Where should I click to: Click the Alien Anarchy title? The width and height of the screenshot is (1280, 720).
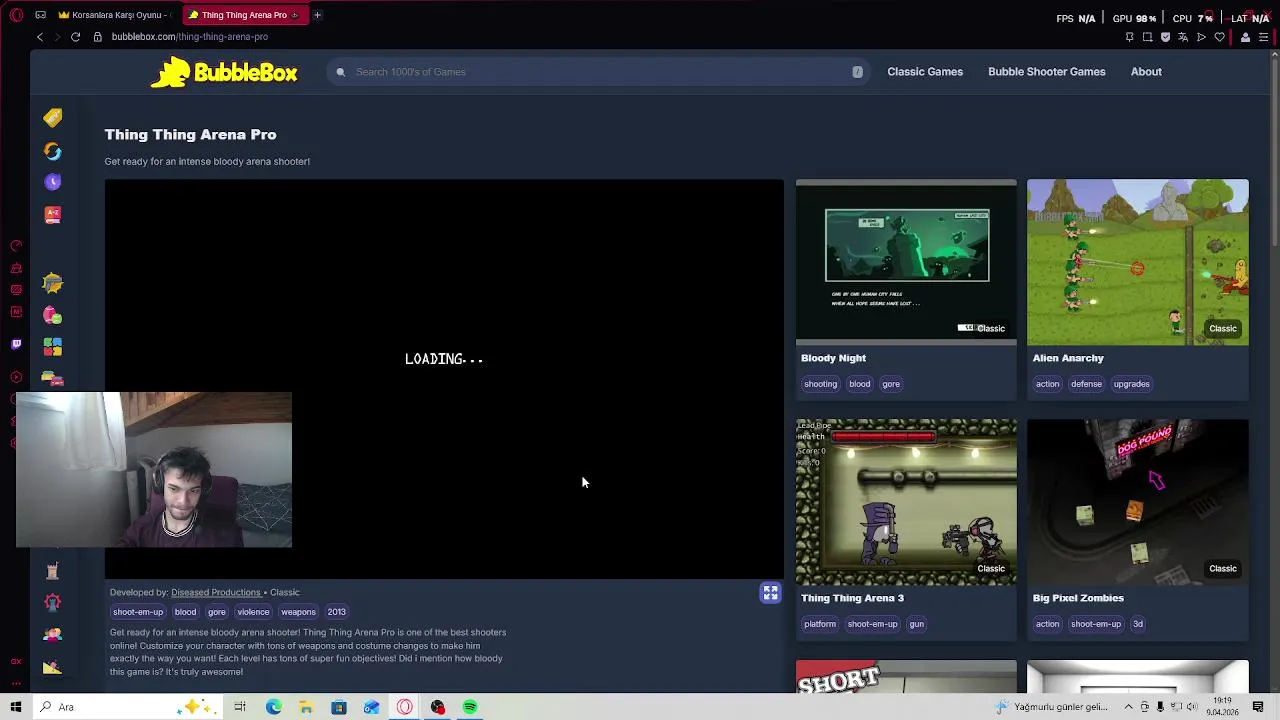point(1068,358)
